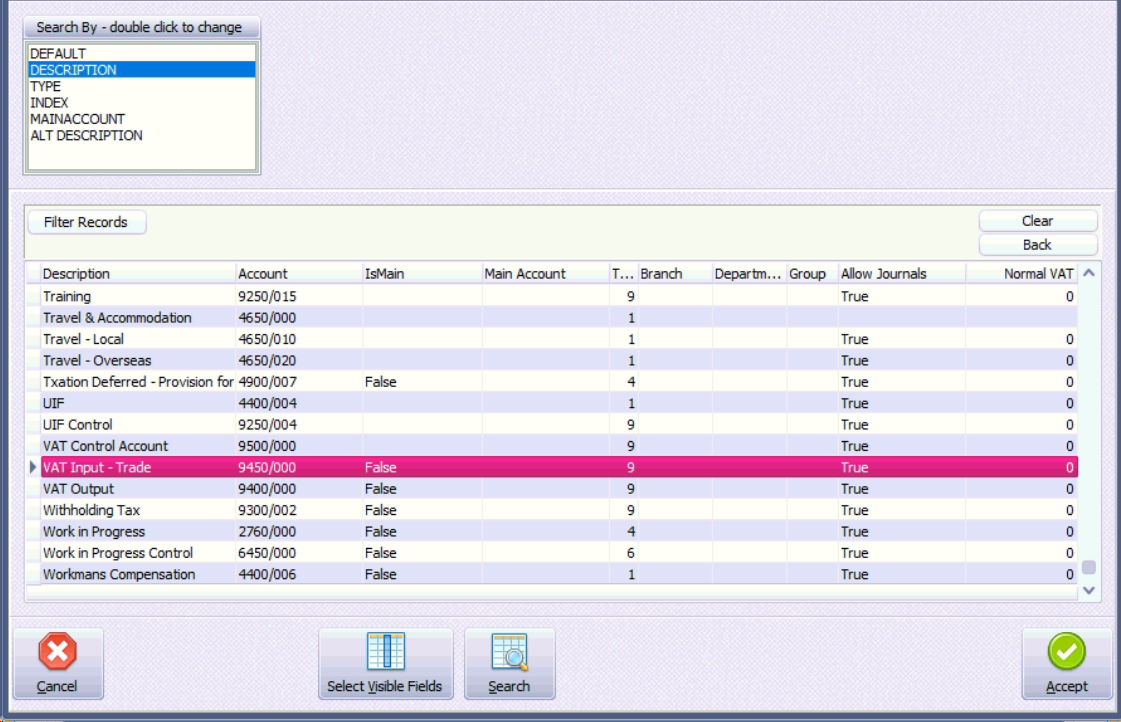
Task: Select the VAT Output row
Action: pyautogui.click(x=79, y=489)
